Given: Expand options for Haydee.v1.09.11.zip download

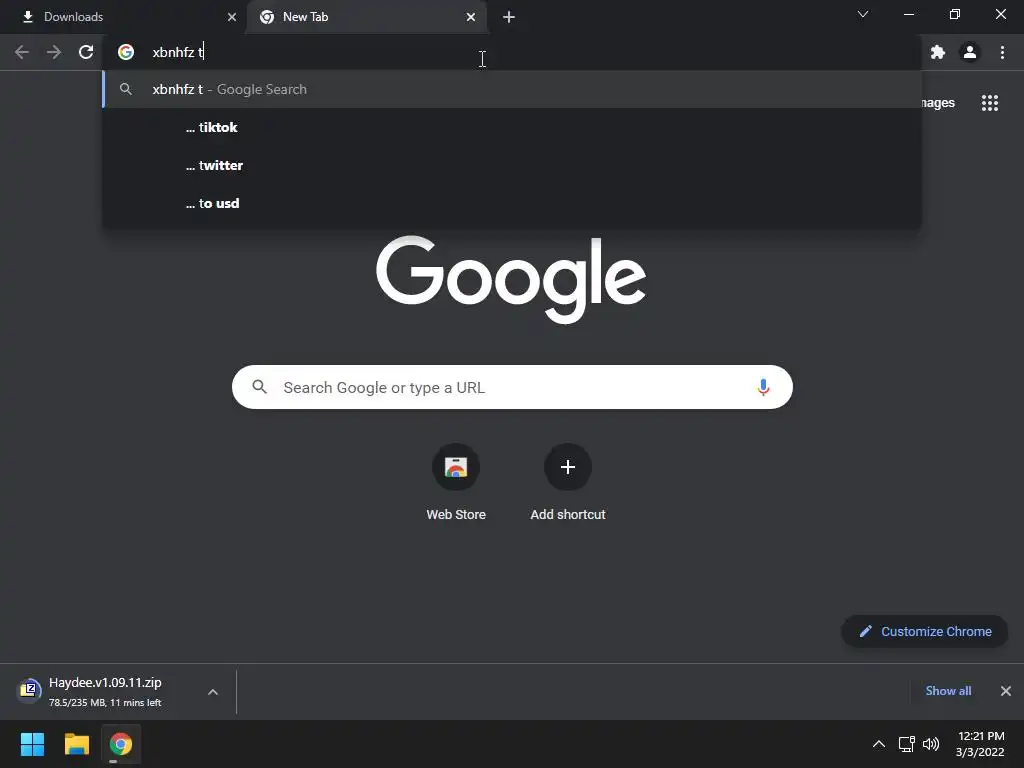Looking at the screenshot, I should pos(213,692).
